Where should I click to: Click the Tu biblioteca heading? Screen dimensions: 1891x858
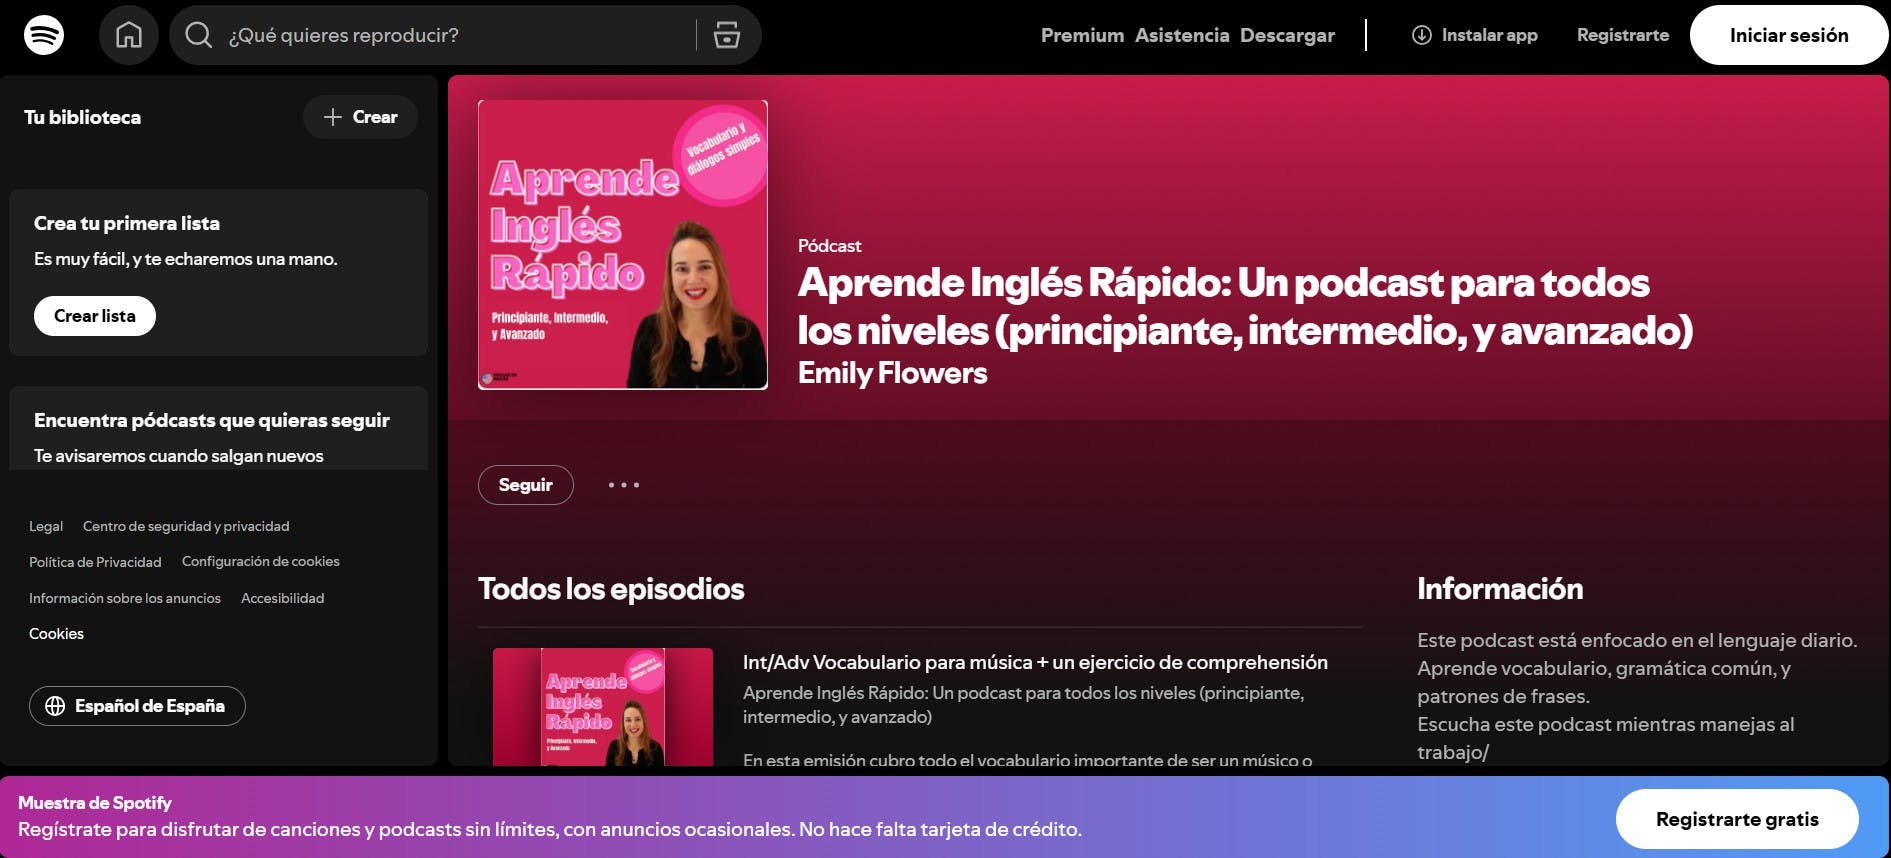82,117
